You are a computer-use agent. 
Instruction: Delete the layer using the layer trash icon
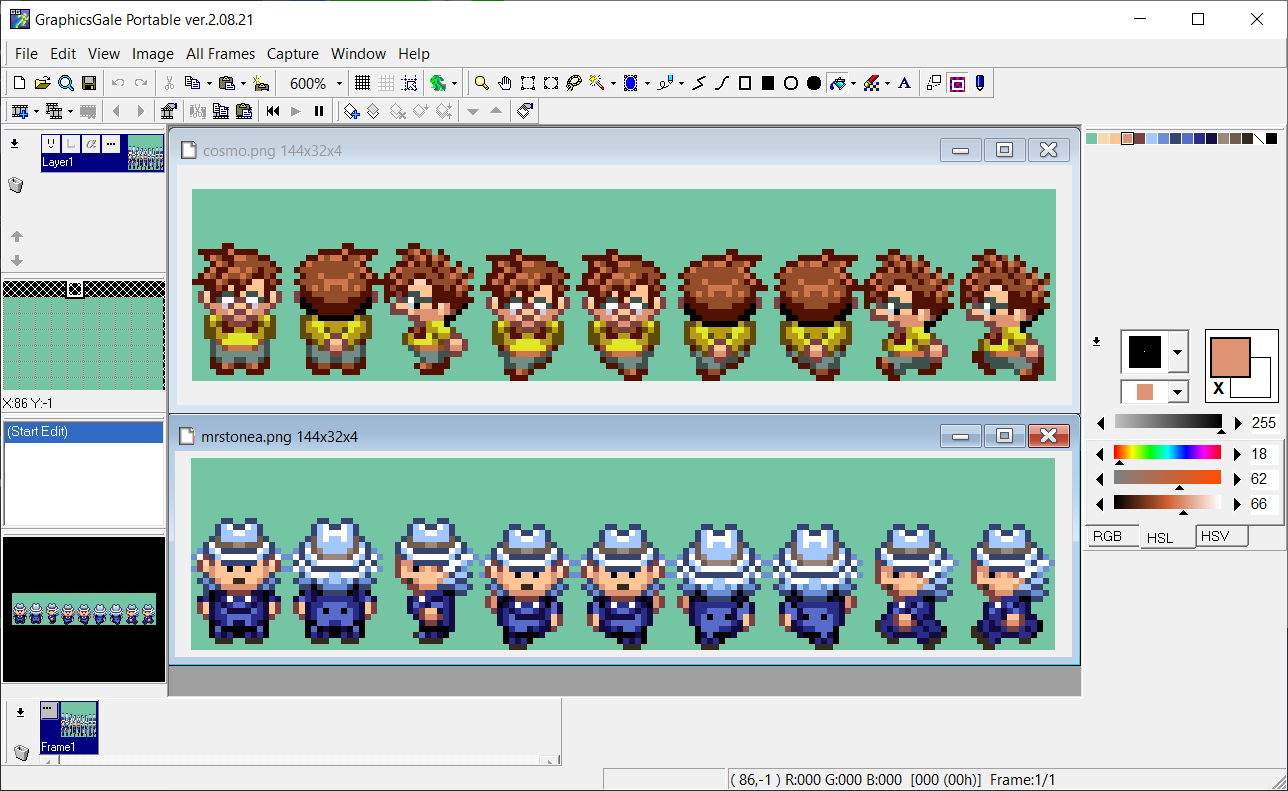point(15,185)
